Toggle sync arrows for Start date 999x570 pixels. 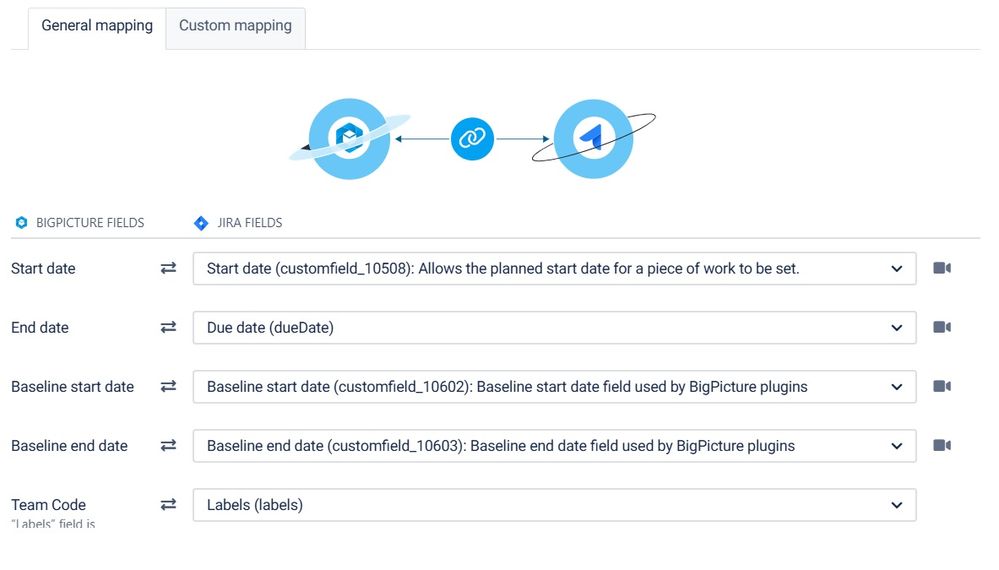[x=168, y=268]
